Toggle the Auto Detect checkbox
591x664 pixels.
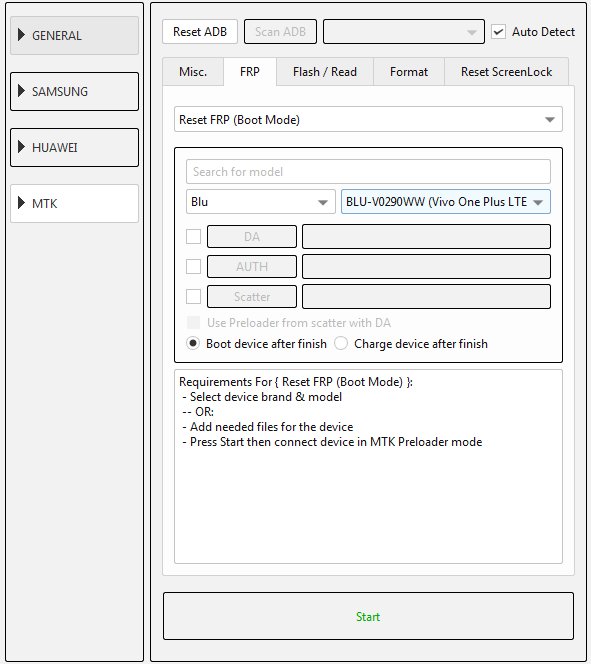[498, 32]
